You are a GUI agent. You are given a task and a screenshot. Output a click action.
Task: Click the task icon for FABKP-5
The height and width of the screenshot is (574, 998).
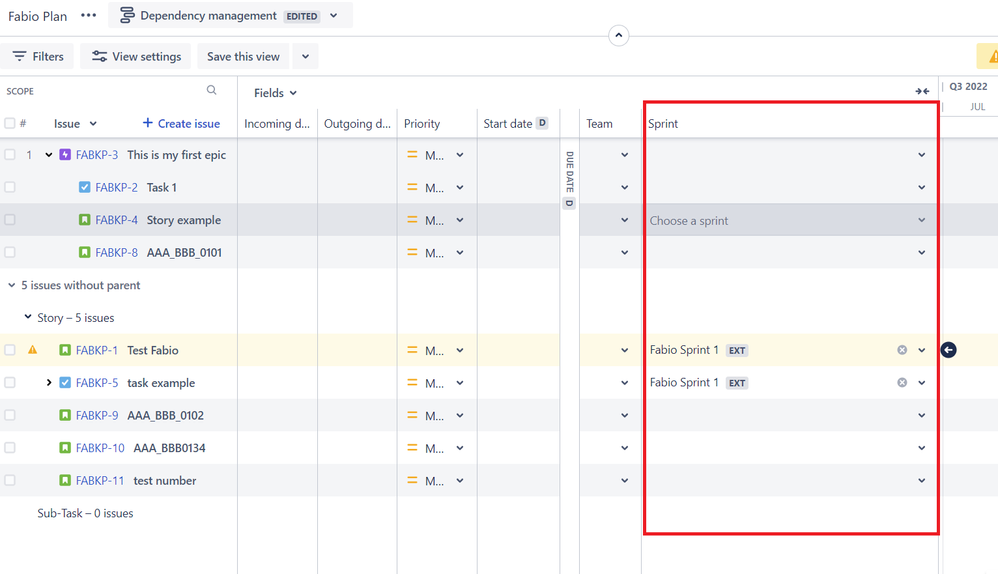(x=65, y=382)
